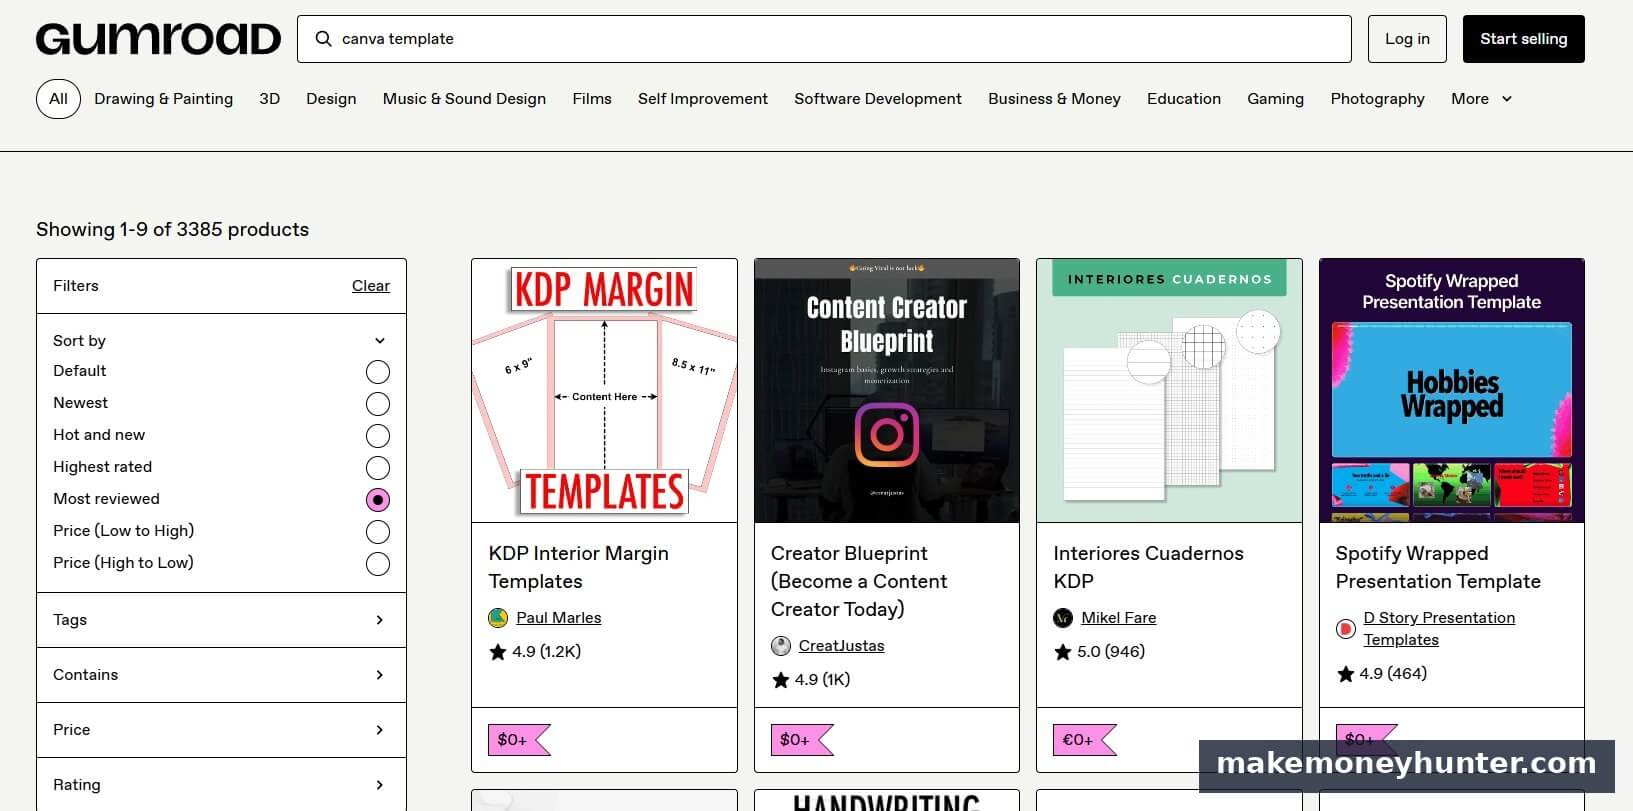Screen dimensions: 1633x811
Task: Click CreatJustas avatar icon
Action: click(781, 646)
